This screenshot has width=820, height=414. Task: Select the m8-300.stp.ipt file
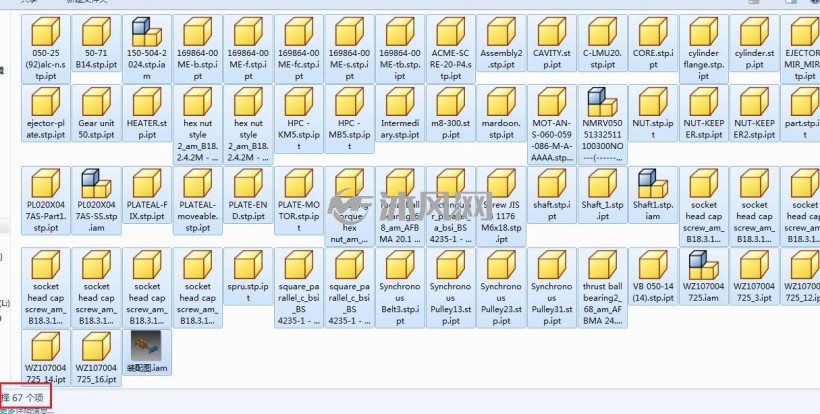pos(451,113)
